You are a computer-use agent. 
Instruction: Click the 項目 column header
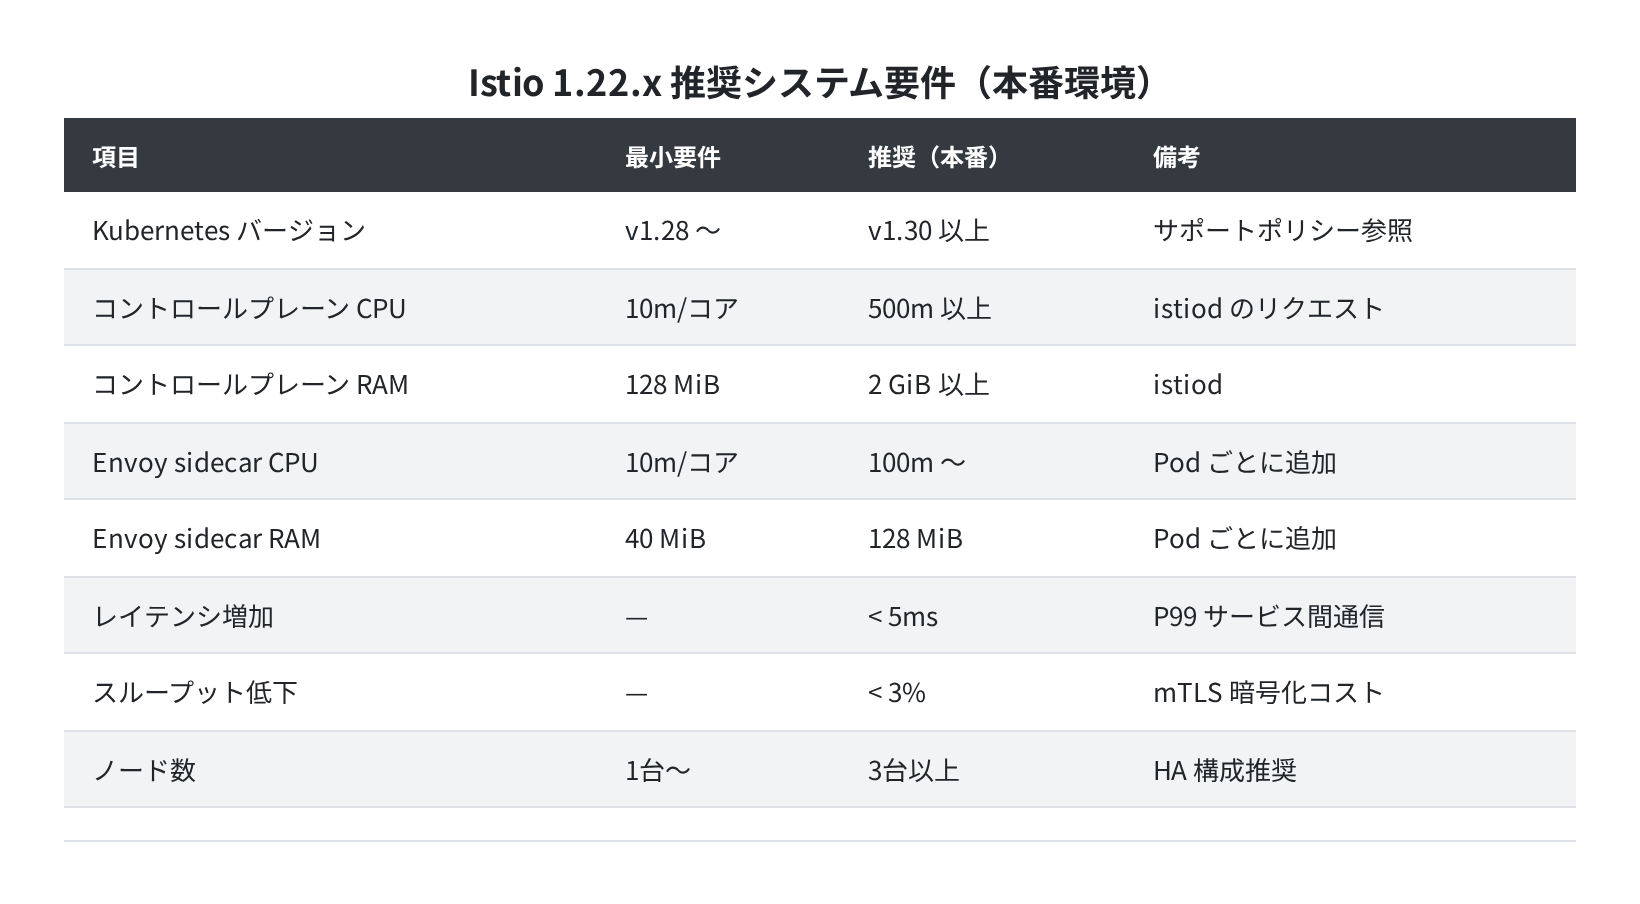(115, 157)
